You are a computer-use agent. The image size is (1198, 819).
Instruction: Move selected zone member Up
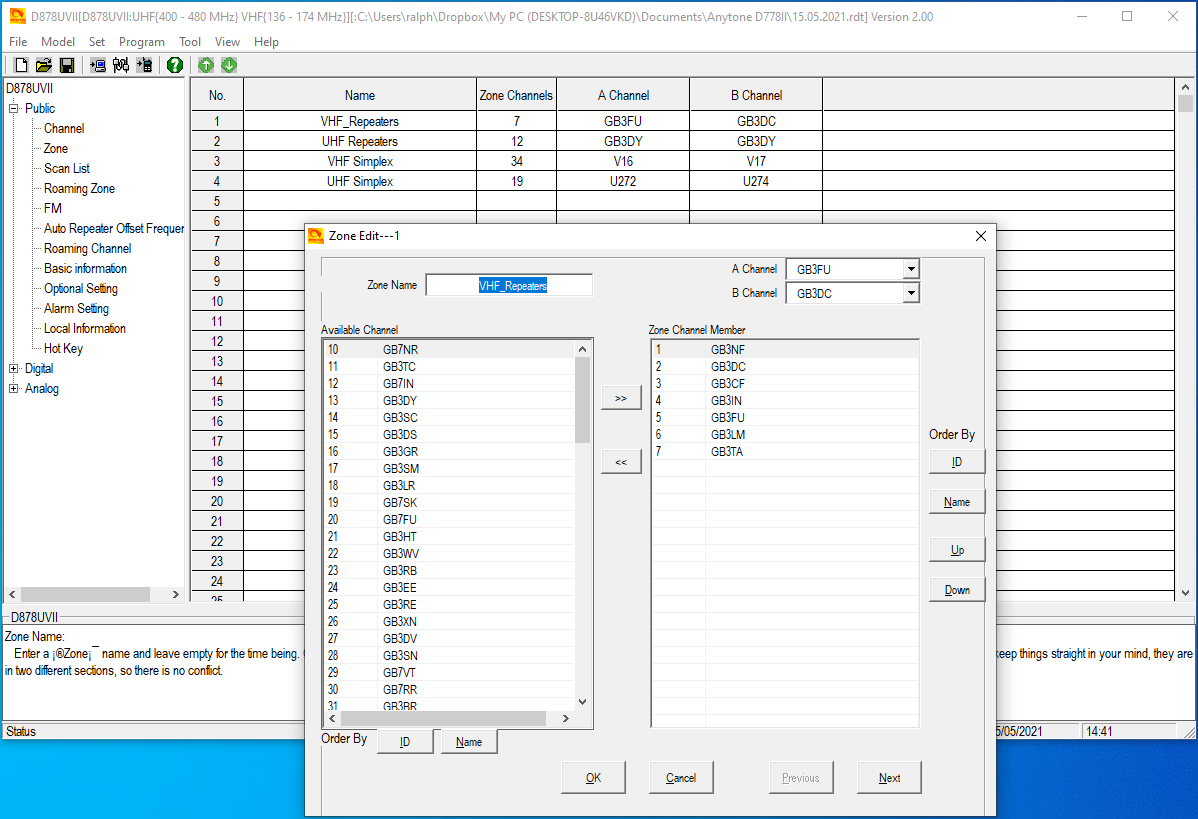(956, 549)
